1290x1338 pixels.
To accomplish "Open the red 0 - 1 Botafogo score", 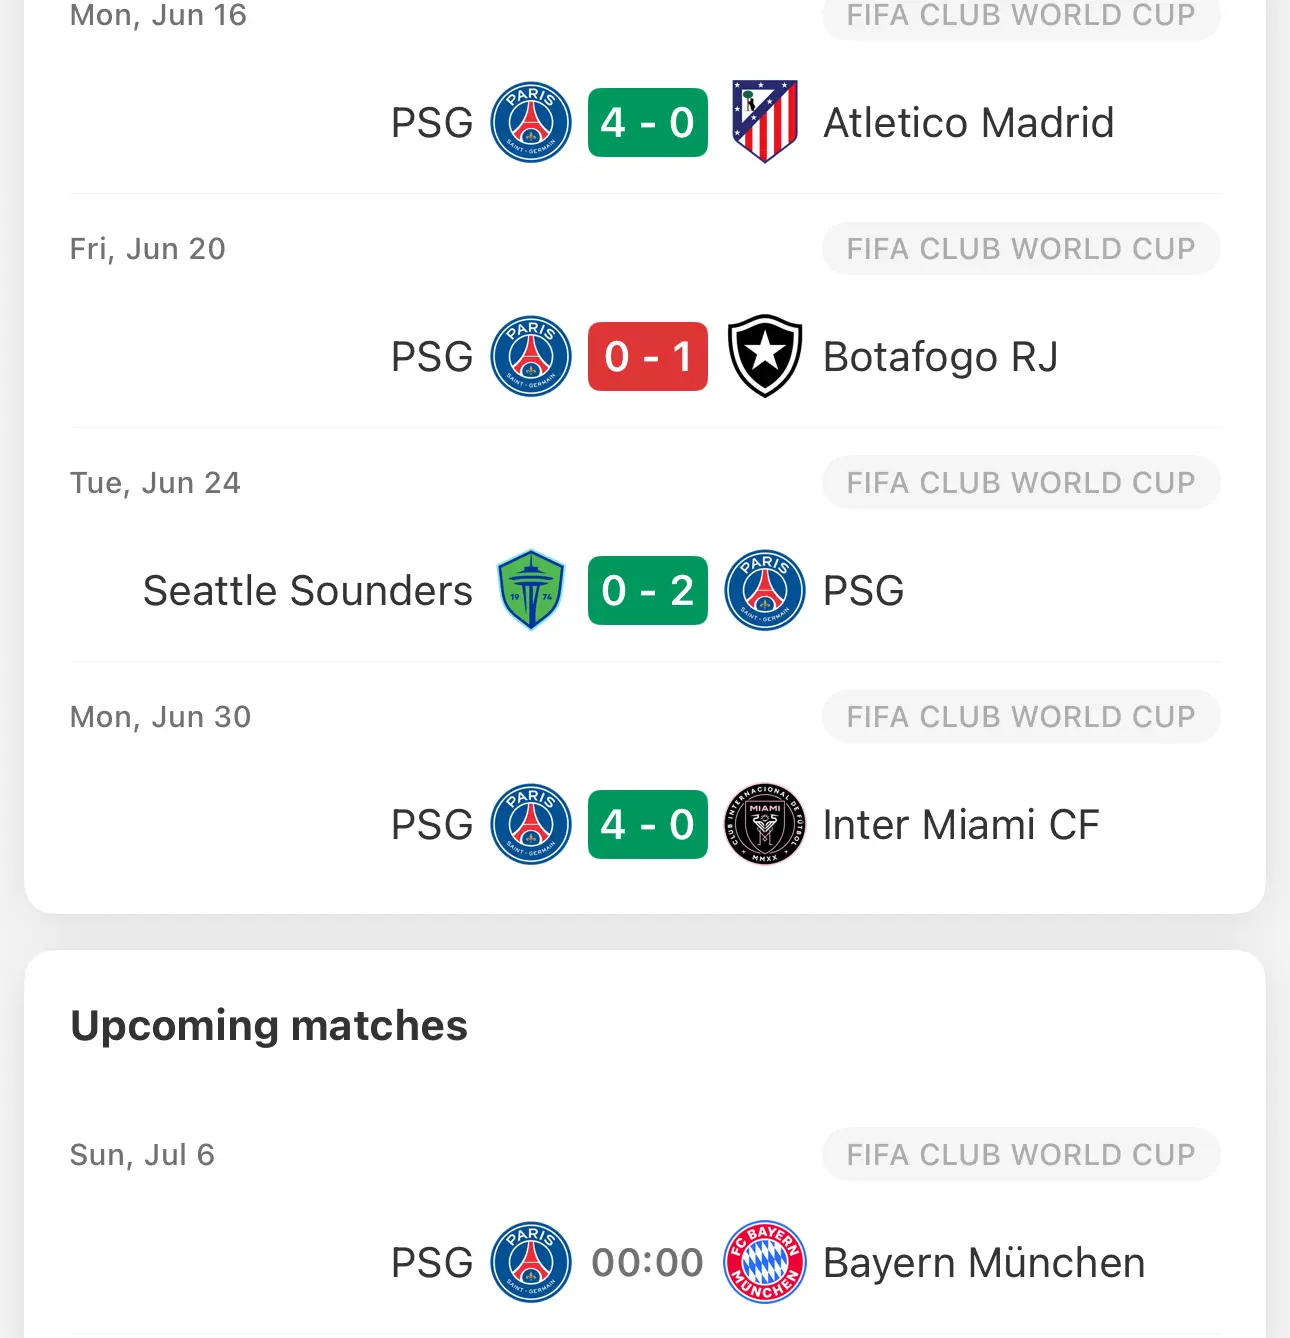I will coord(648,356).
